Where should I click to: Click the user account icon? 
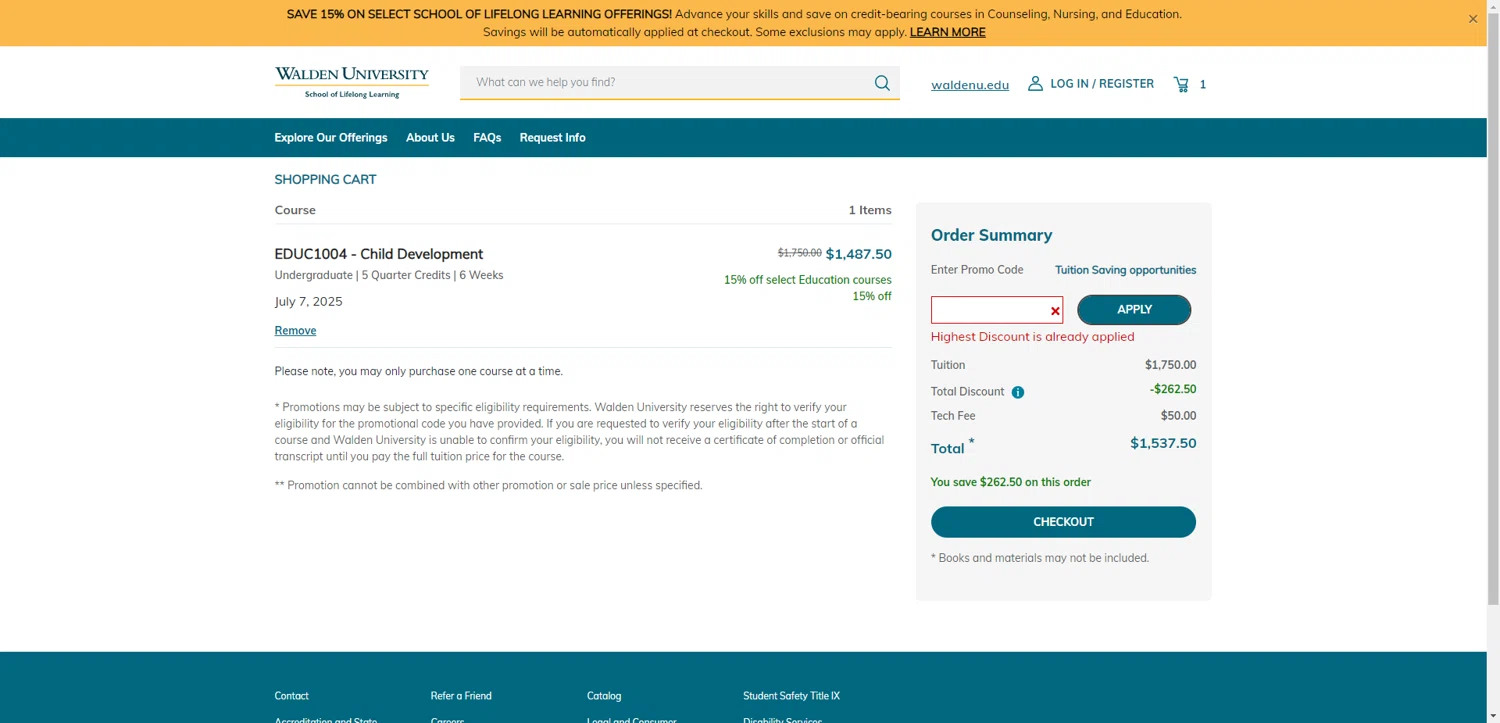(x=1035, y=83)
